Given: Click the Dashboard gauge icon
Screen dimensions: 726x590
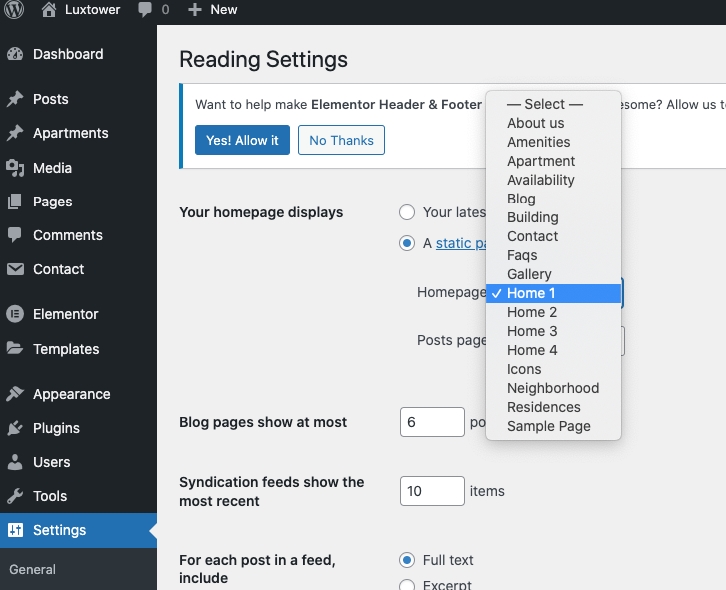Looking at the screenshot, I should (x=15, y=54).
